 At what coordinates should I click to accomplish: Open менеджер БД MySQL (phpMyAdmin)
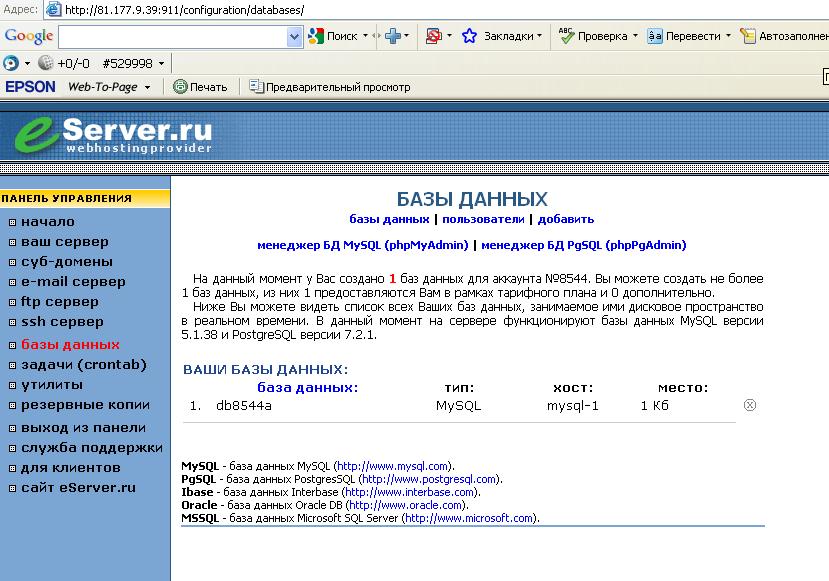363,245
